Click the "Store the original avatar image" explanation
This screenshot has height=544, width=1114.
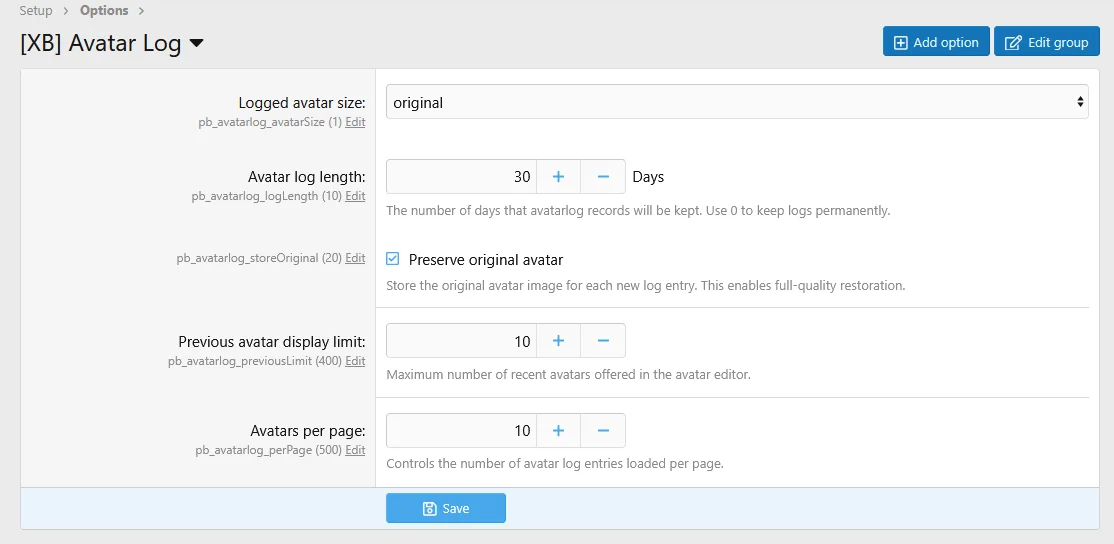click(x=646, y=286)
